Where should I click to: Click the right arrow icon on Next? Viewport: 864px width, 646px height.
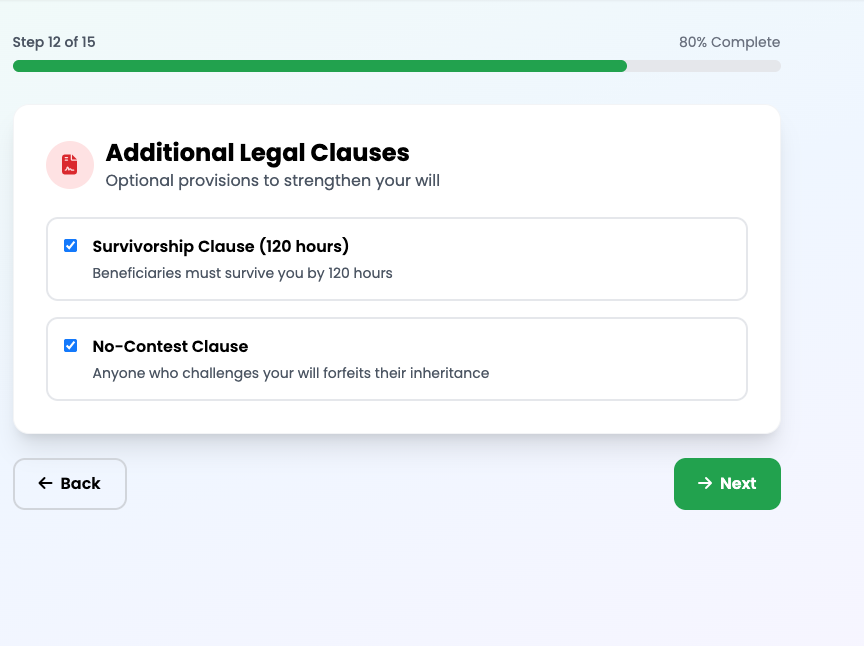(x=705, y=483)
